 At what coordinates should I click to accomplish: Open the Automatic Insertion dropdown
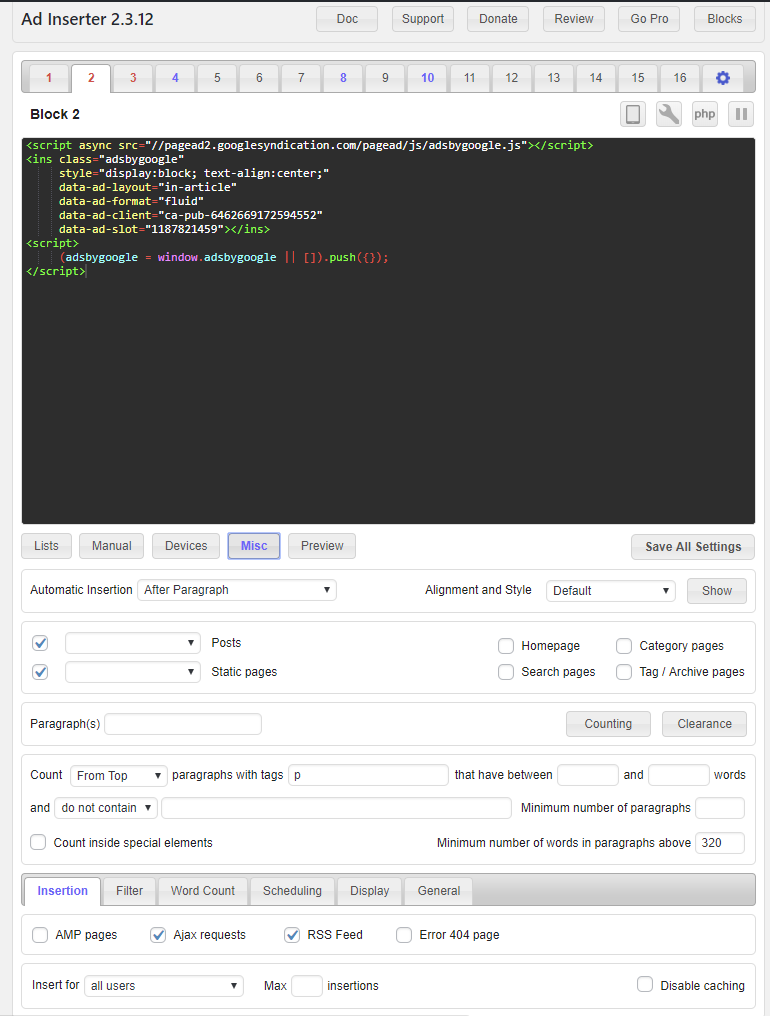click(x=237, y=590)
